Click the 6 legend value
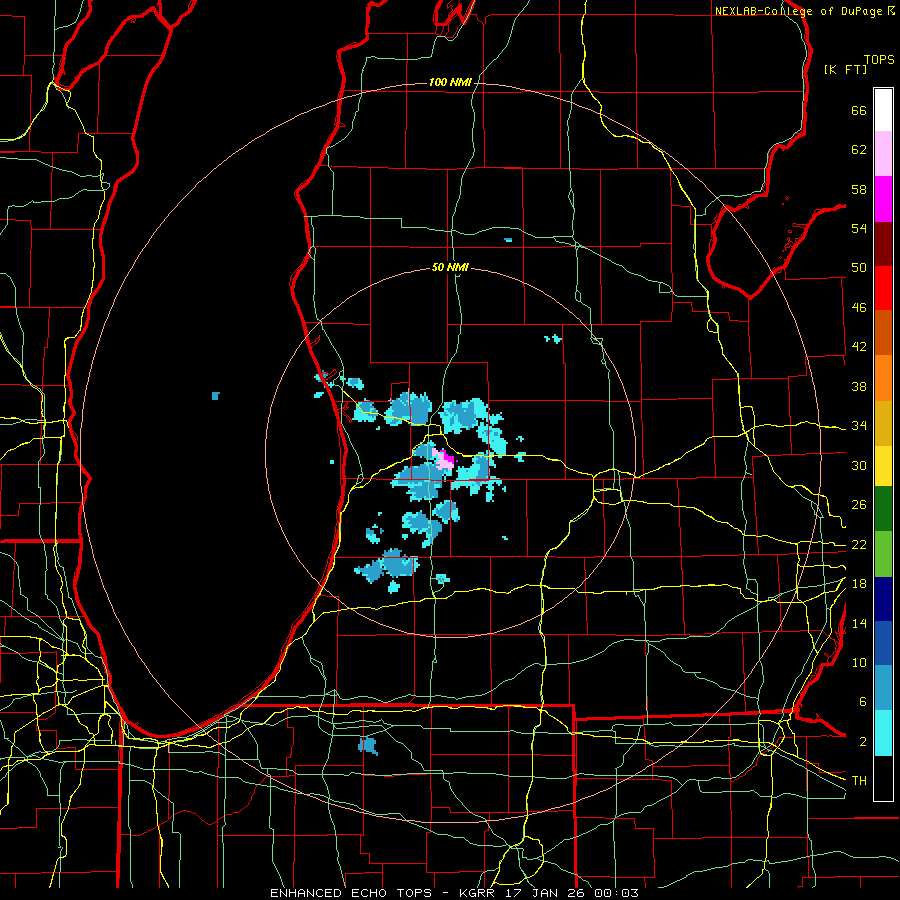 (x=862, y=702)
